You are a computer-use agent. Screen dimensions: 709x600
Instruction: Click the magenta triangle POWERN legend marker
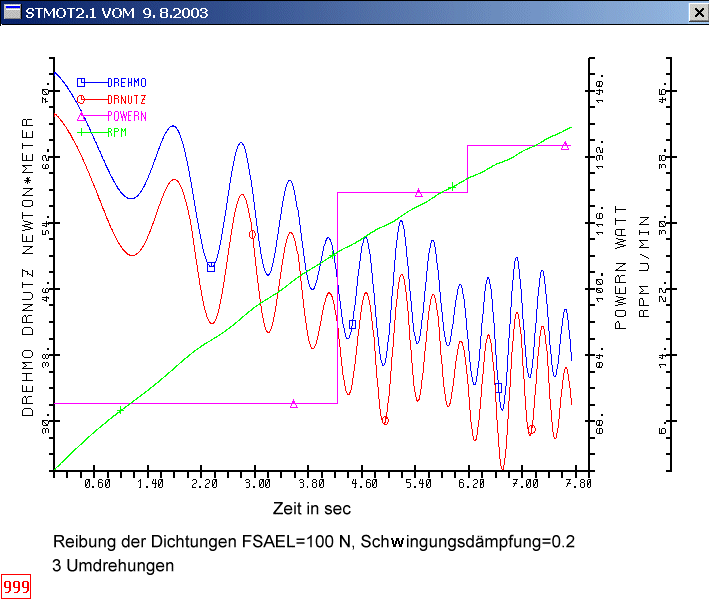tap(82, 116)
